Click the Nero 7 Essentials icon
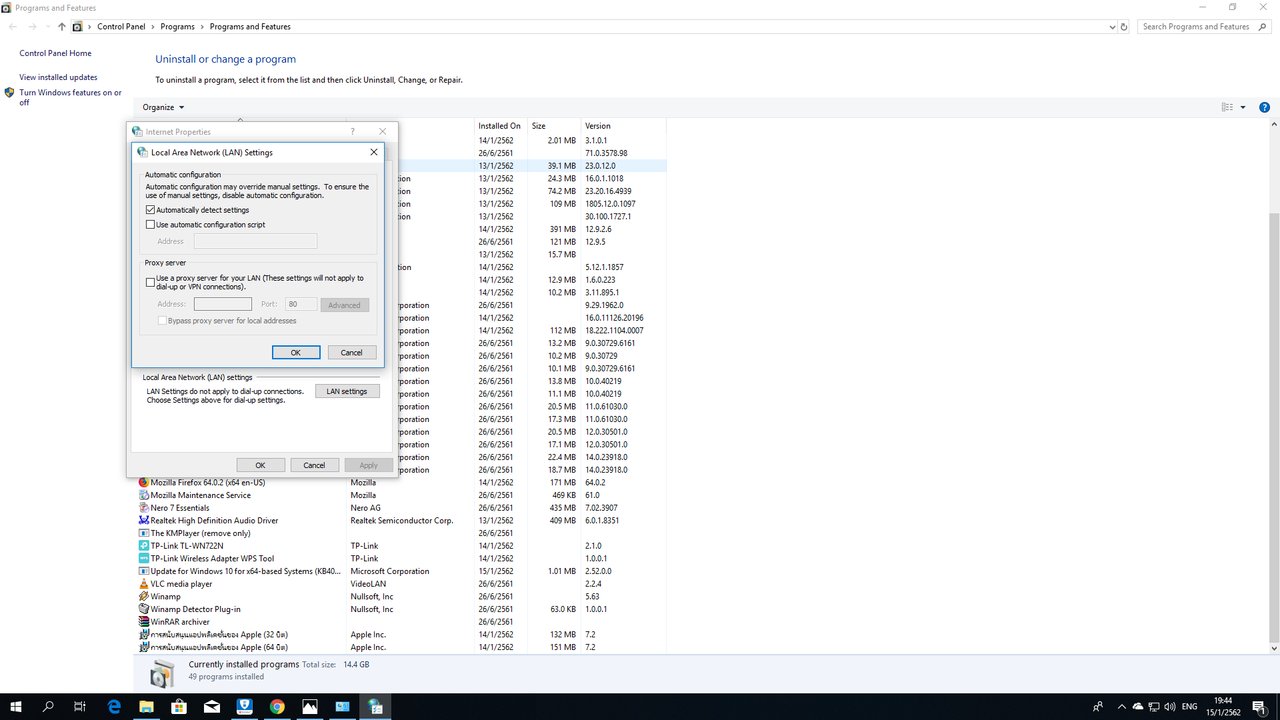The height and width of the screenshot is (720, 1280). 144,508
